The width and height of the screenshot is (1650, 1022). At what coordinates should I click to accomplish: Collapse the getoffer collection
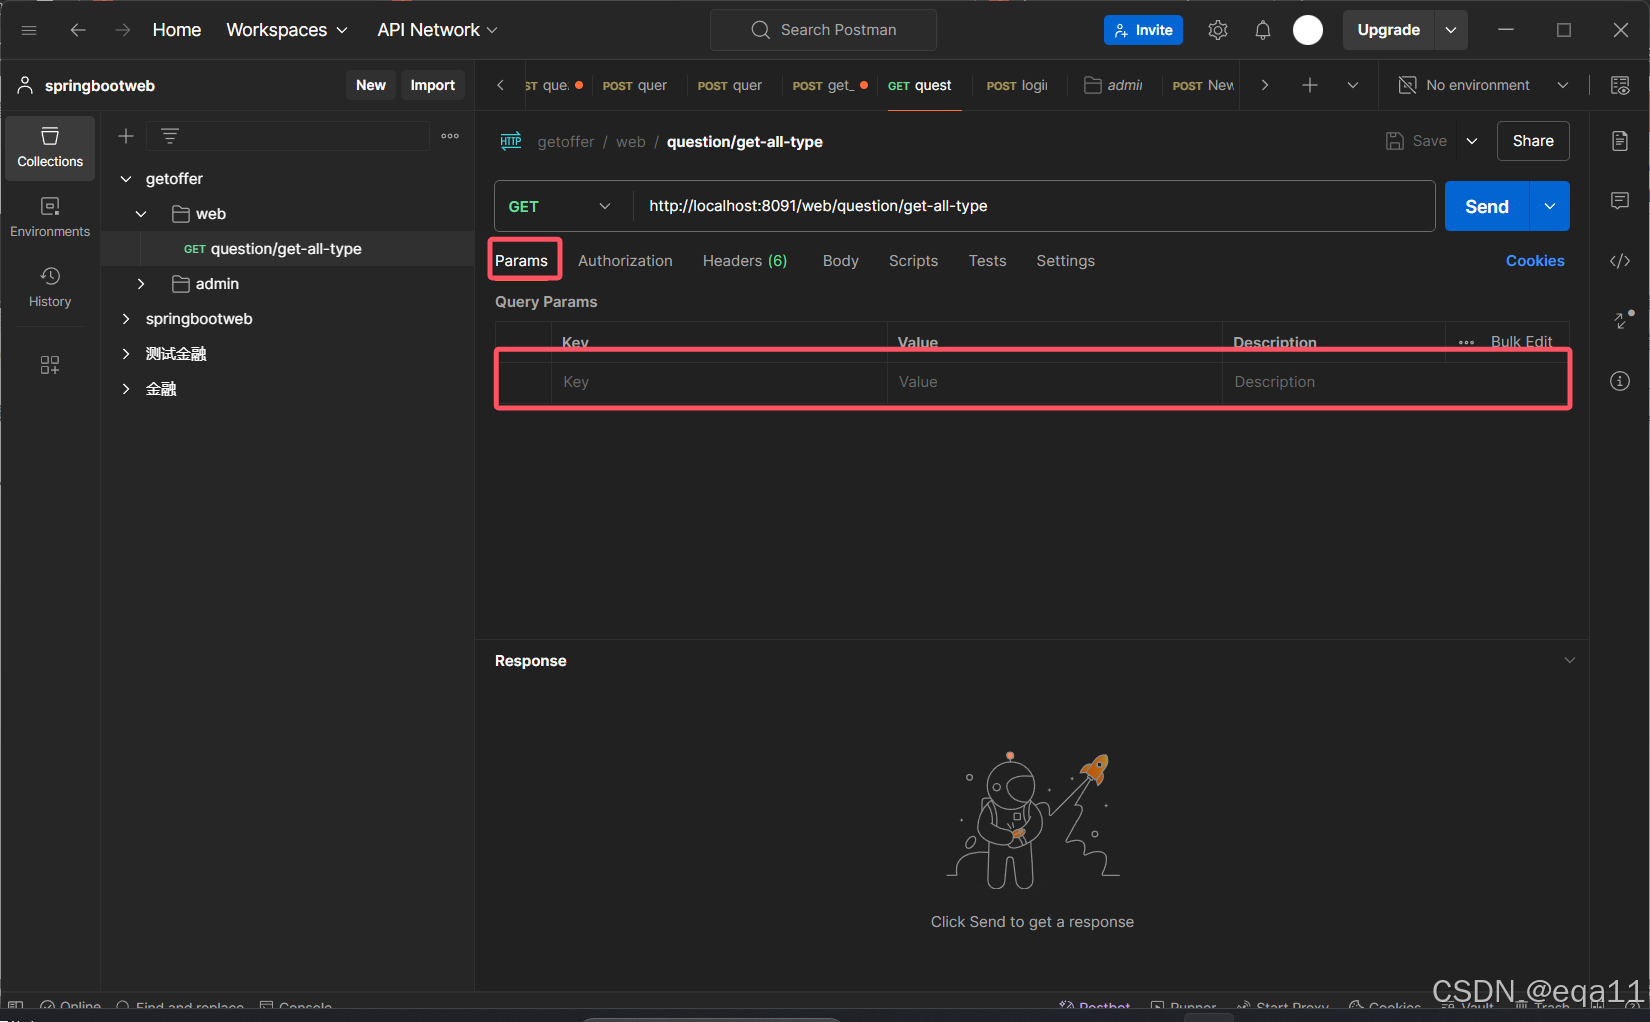pos(126,179)
